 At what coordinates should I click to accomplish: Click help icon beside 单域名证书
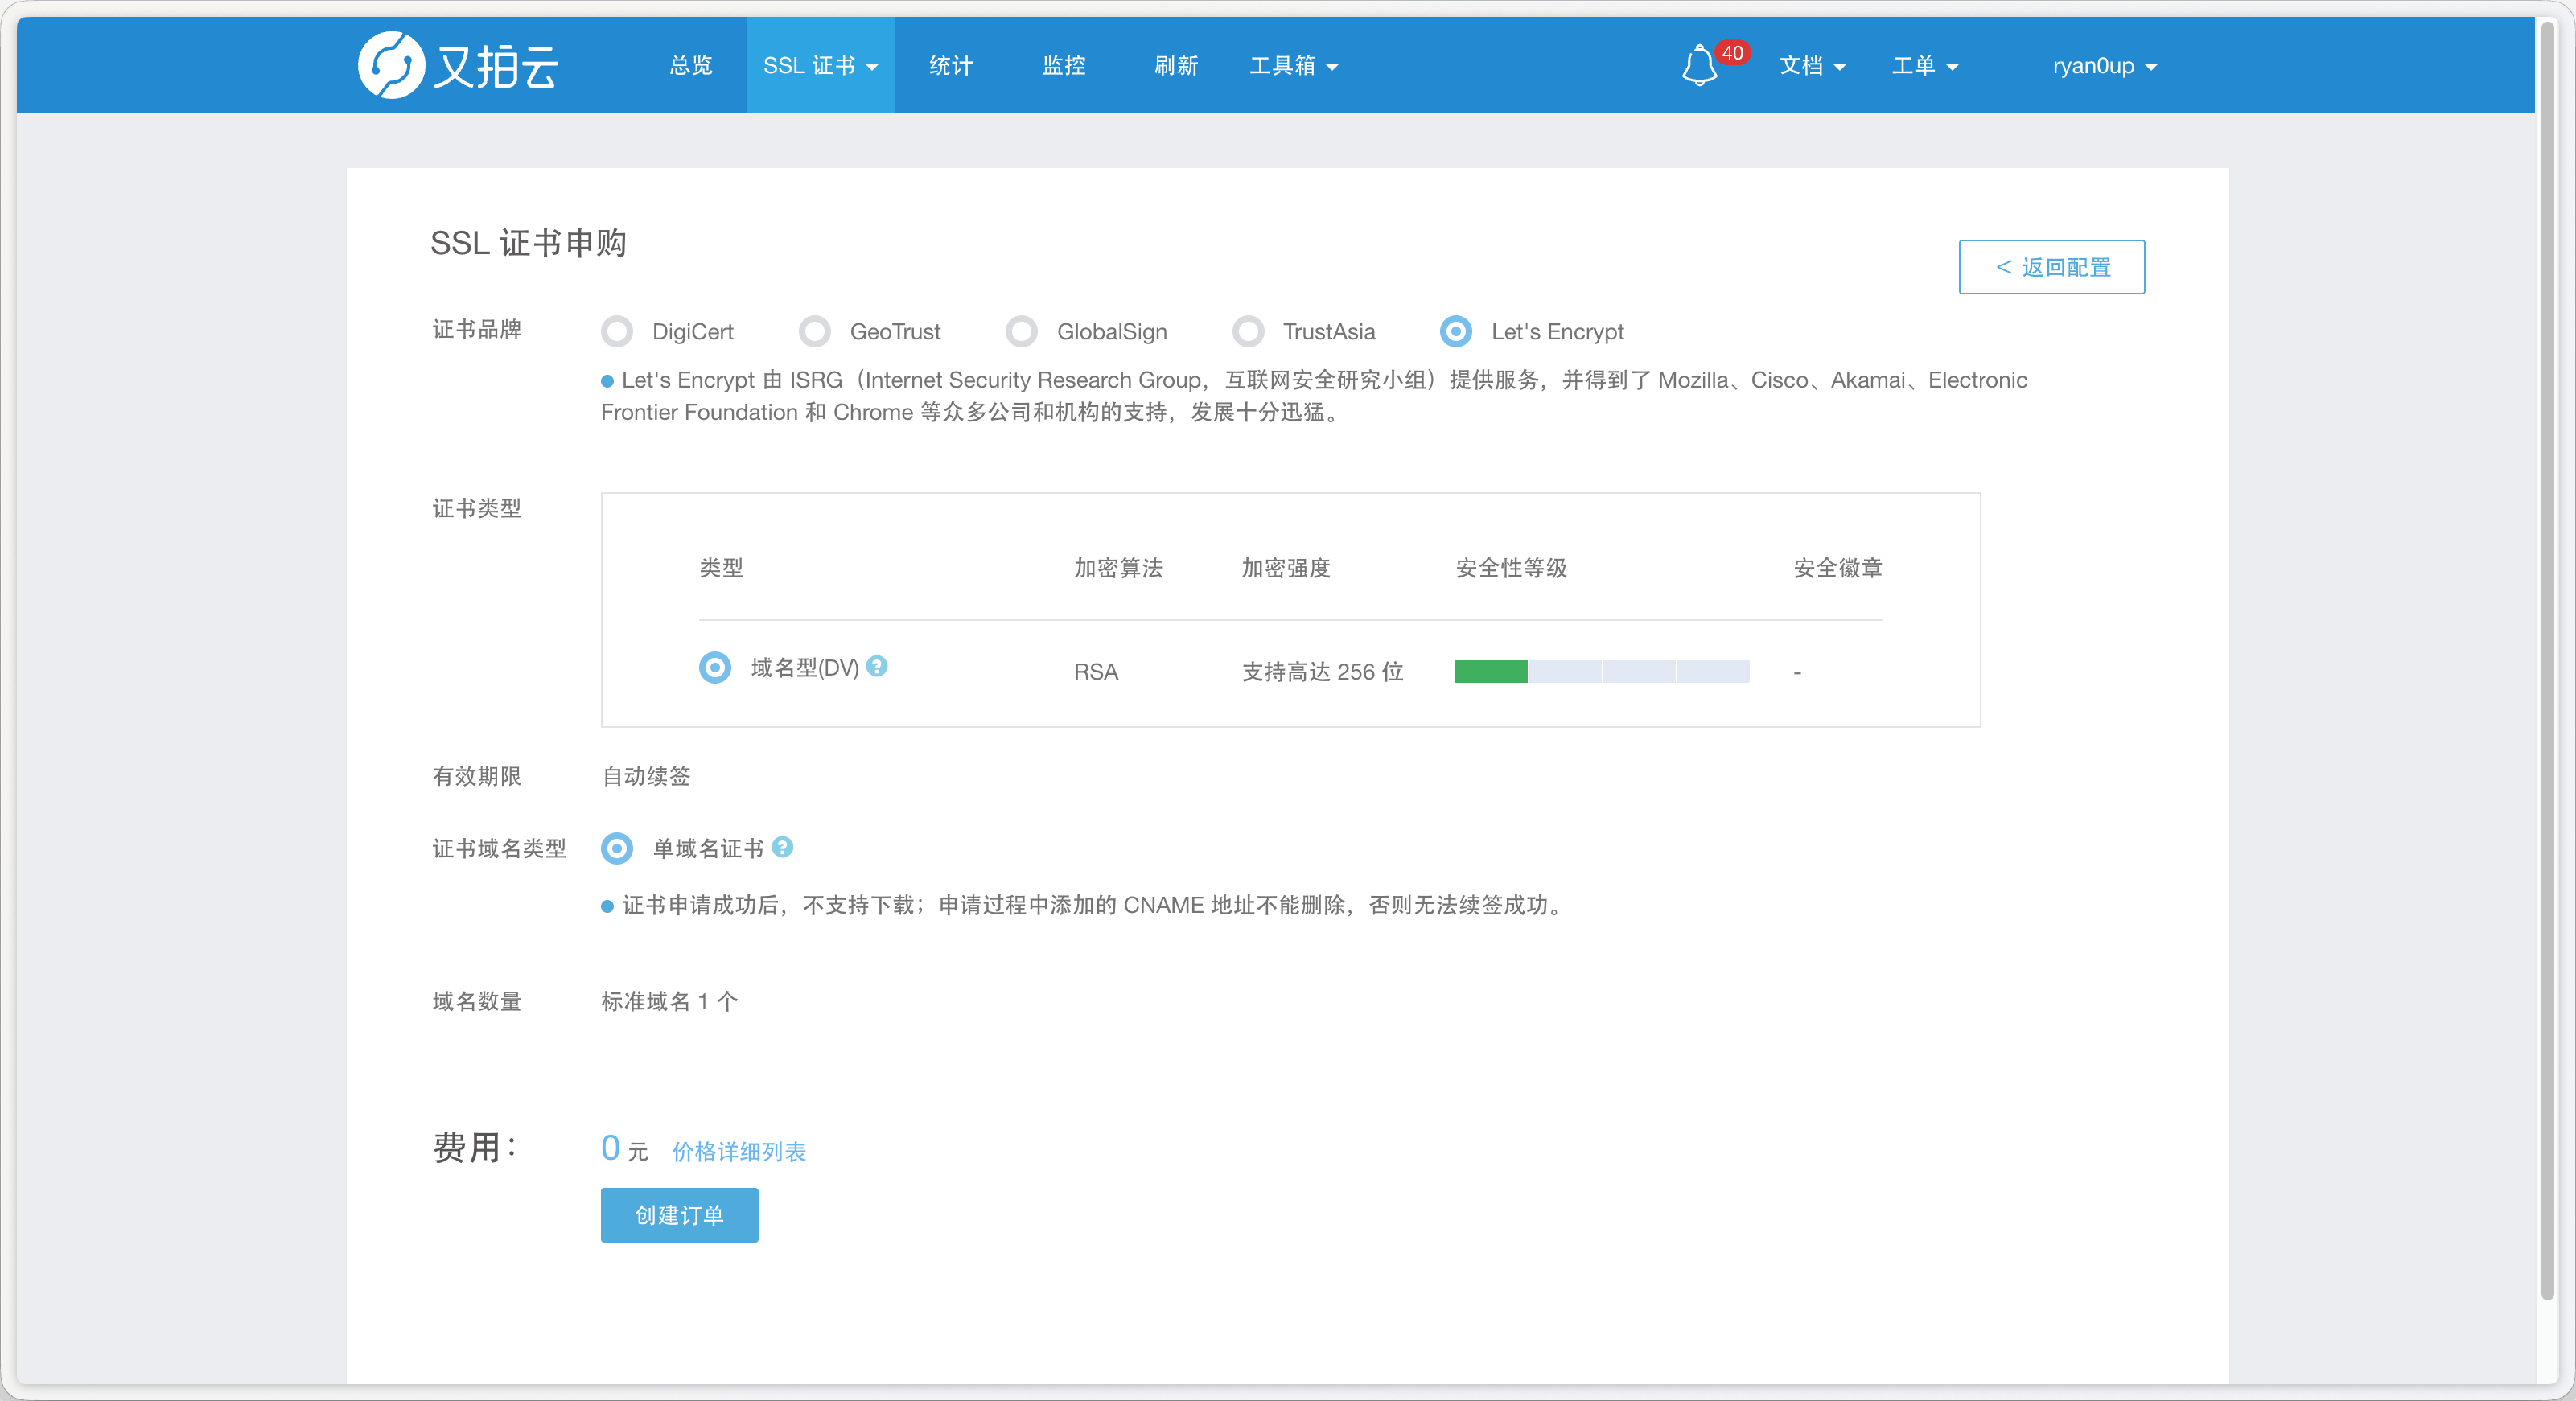pyautogui.click(x=783, y=847)
